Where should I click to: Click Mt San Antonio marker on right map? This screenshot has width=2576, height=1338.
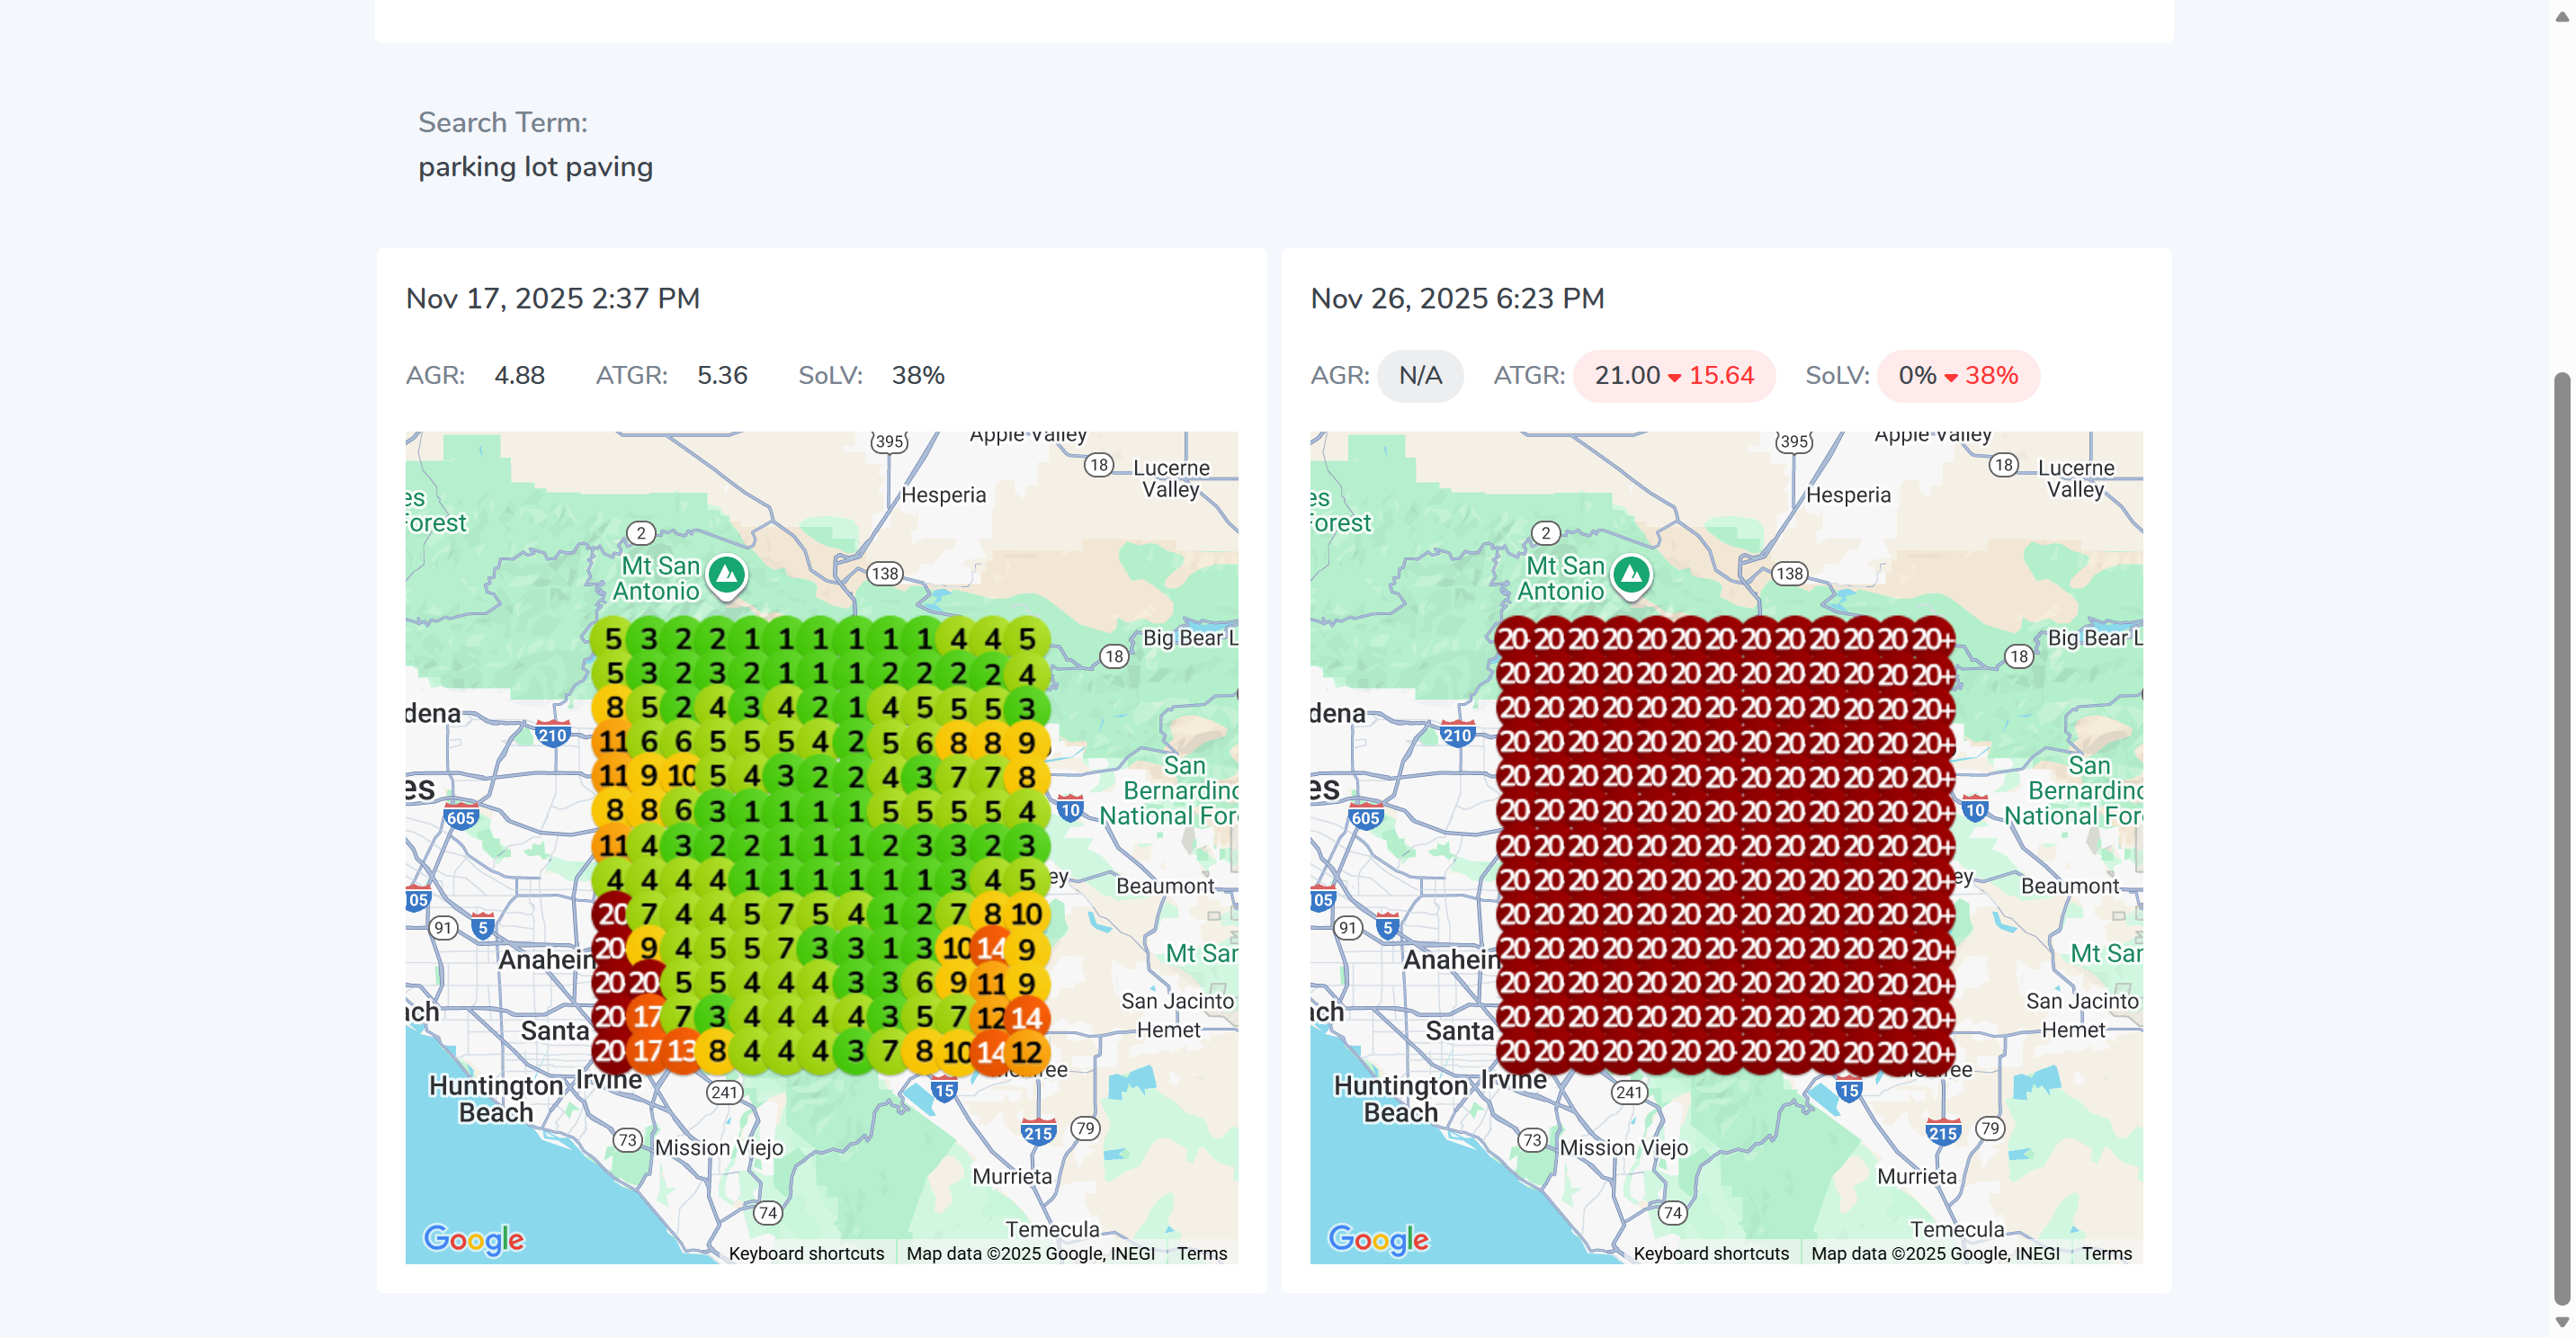click(1631, 575)
